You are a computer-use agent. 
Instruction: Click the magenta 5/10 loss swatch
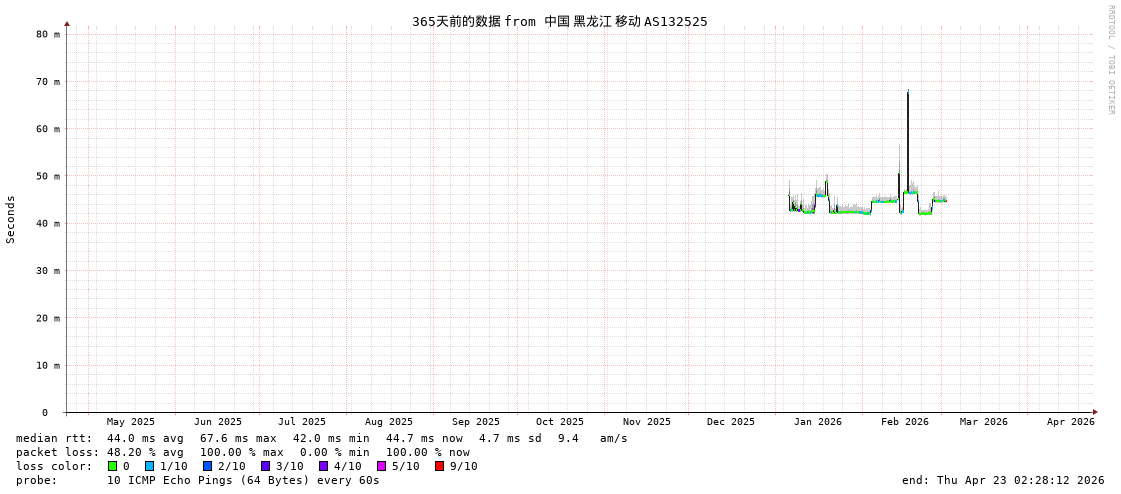point(381,466)
